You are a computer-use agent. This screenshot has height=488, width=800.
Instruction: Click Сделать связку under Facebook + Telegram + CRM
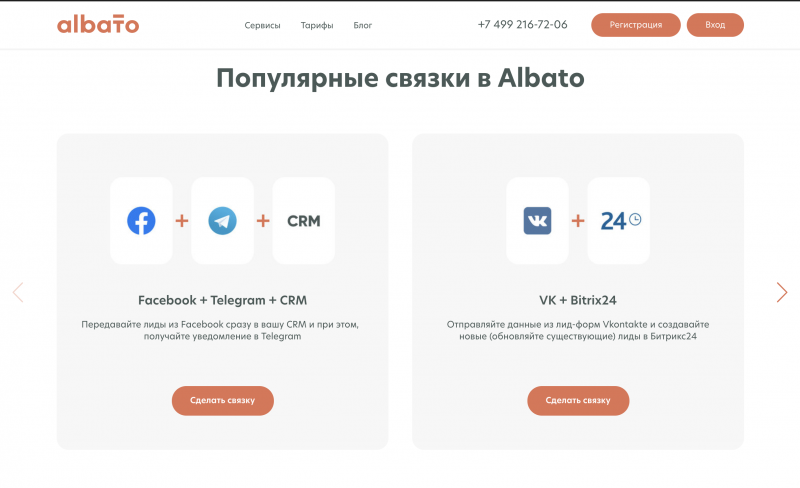click(x=222, y=400)
